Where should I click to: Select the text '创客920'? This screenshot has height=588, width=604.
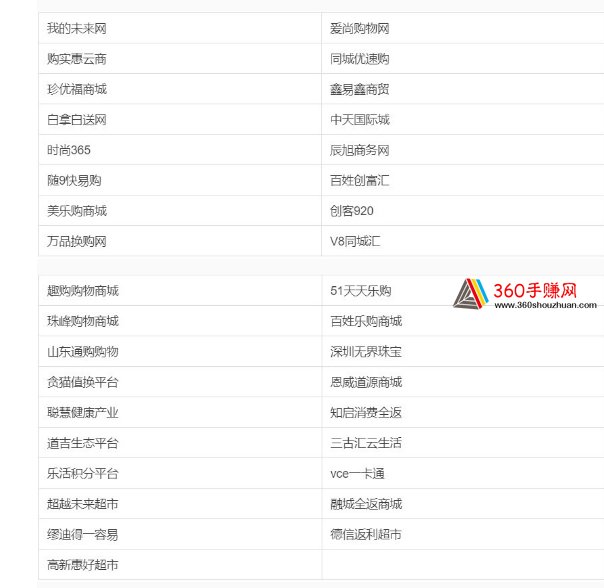[x=352, y=211]
